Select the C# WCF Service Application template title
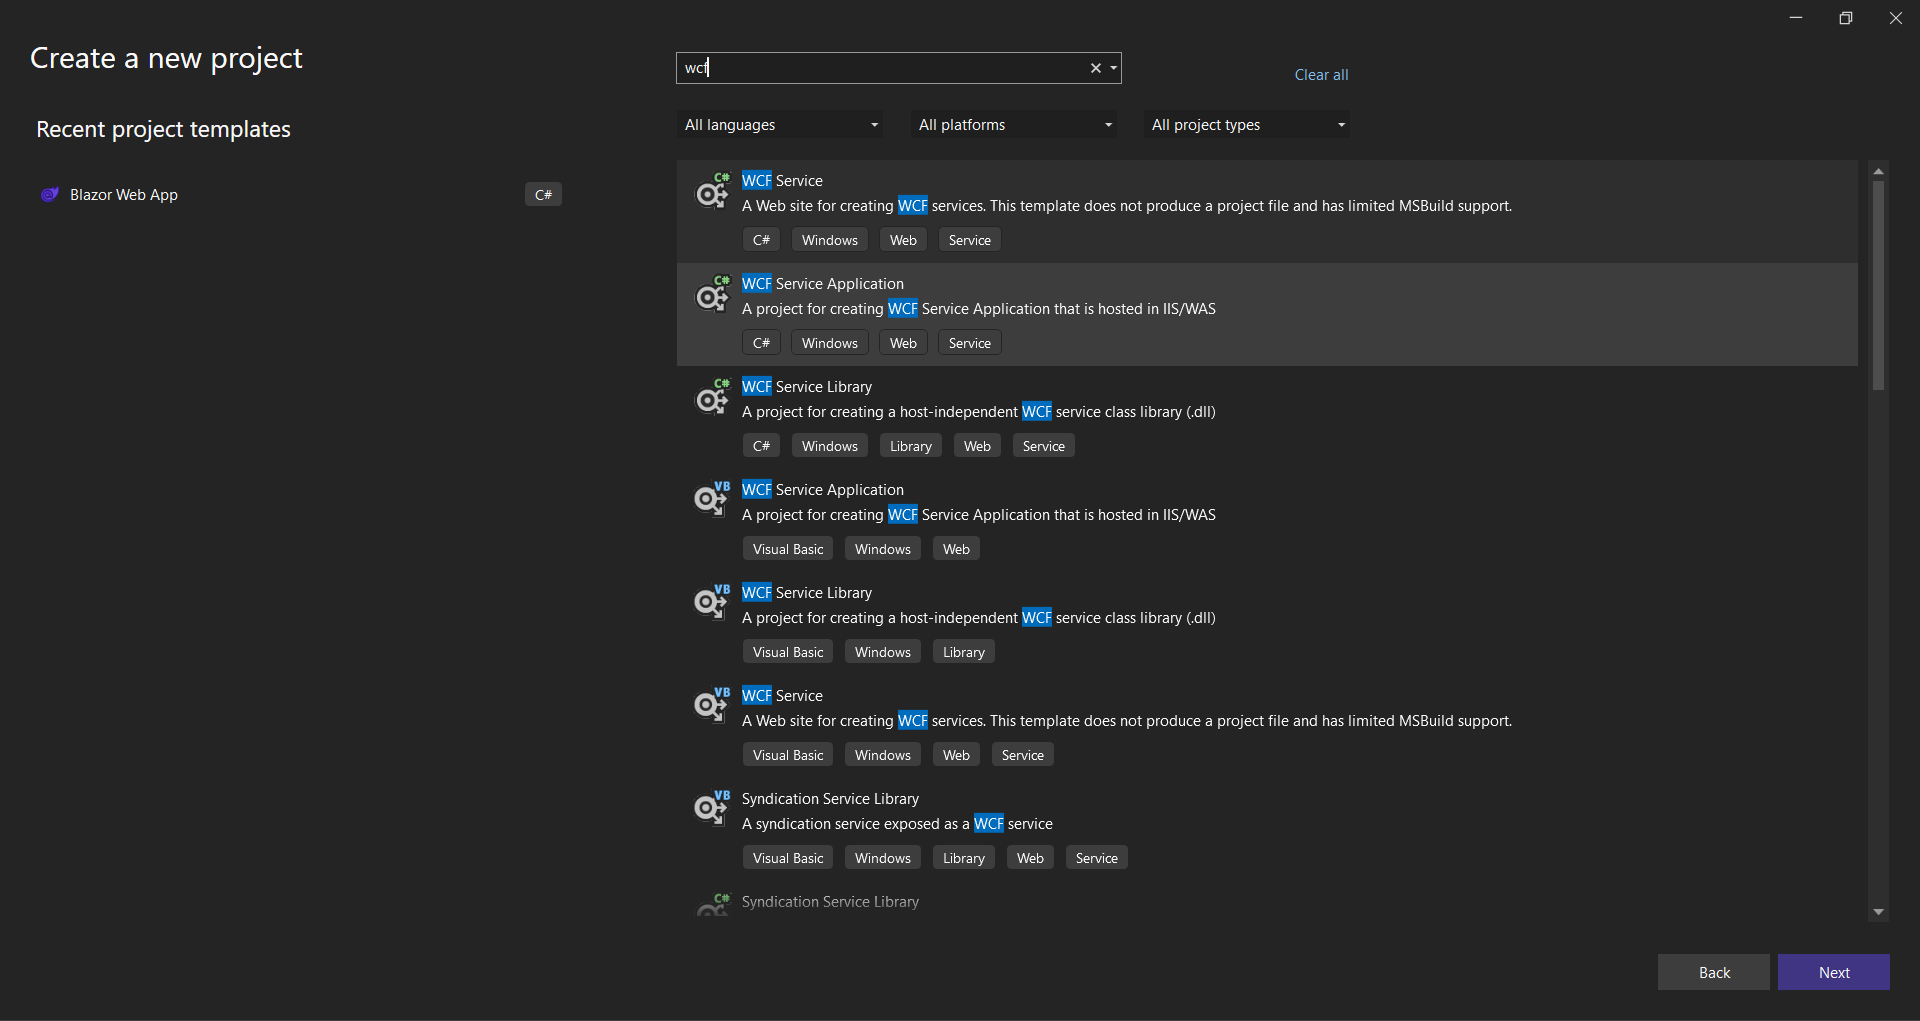The image size is (1920, 1021). (x=822, y=284)
